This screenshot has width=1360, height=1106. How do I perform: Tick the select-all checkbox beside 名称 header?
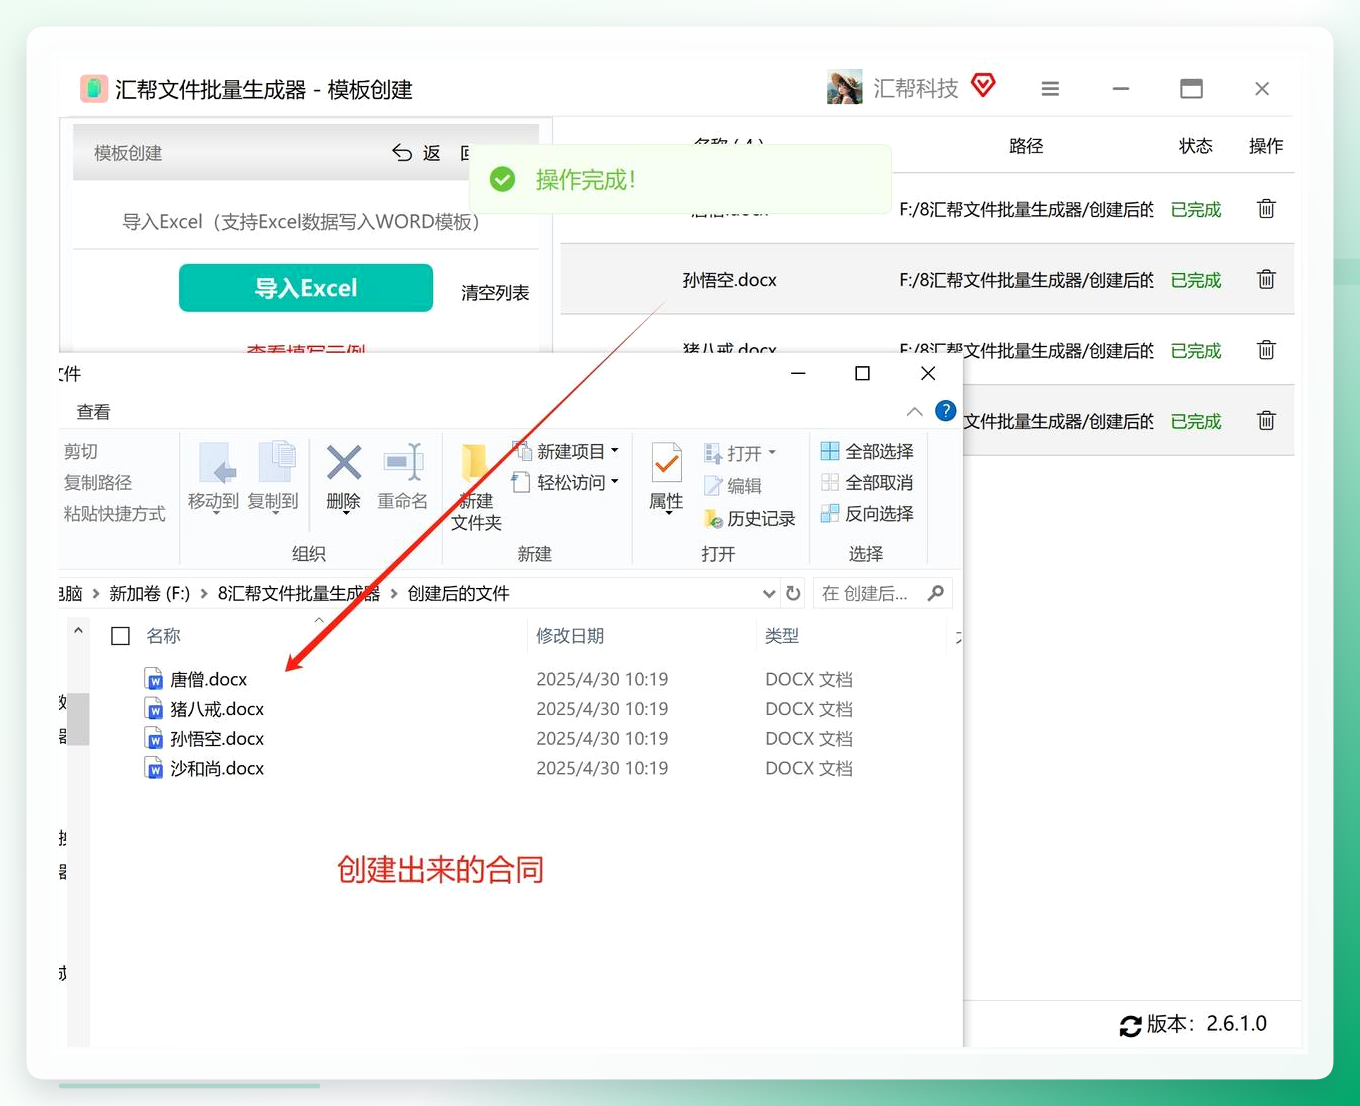click(x=121, y=636)
